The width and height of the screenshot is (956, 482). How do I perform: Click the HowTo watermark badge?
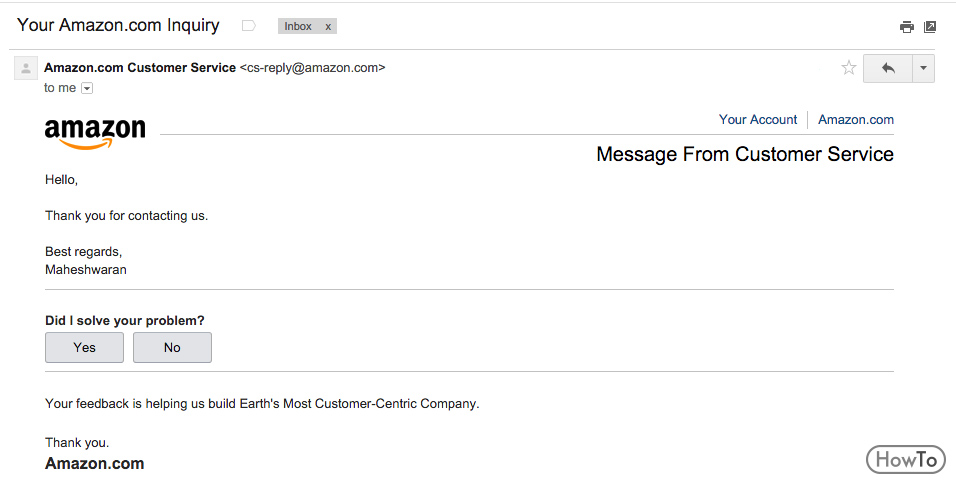[x=905, y=459]
